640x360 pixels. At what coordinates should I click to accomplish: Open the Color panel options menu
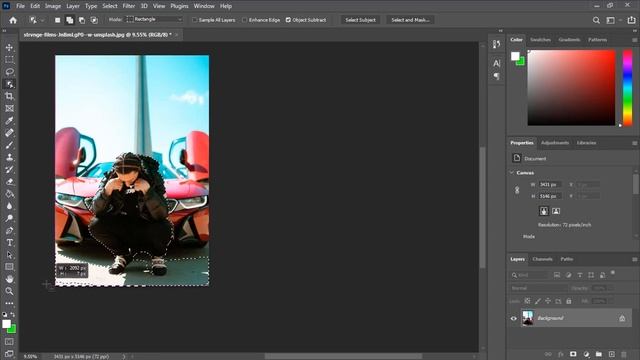[x=634, y=40]
